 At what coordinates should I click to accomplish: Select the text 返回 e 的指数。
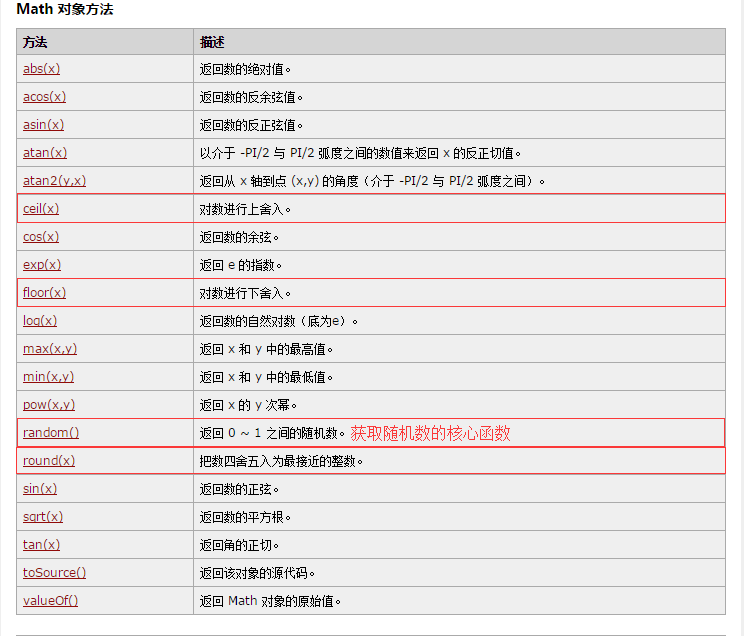pos(241,265)
